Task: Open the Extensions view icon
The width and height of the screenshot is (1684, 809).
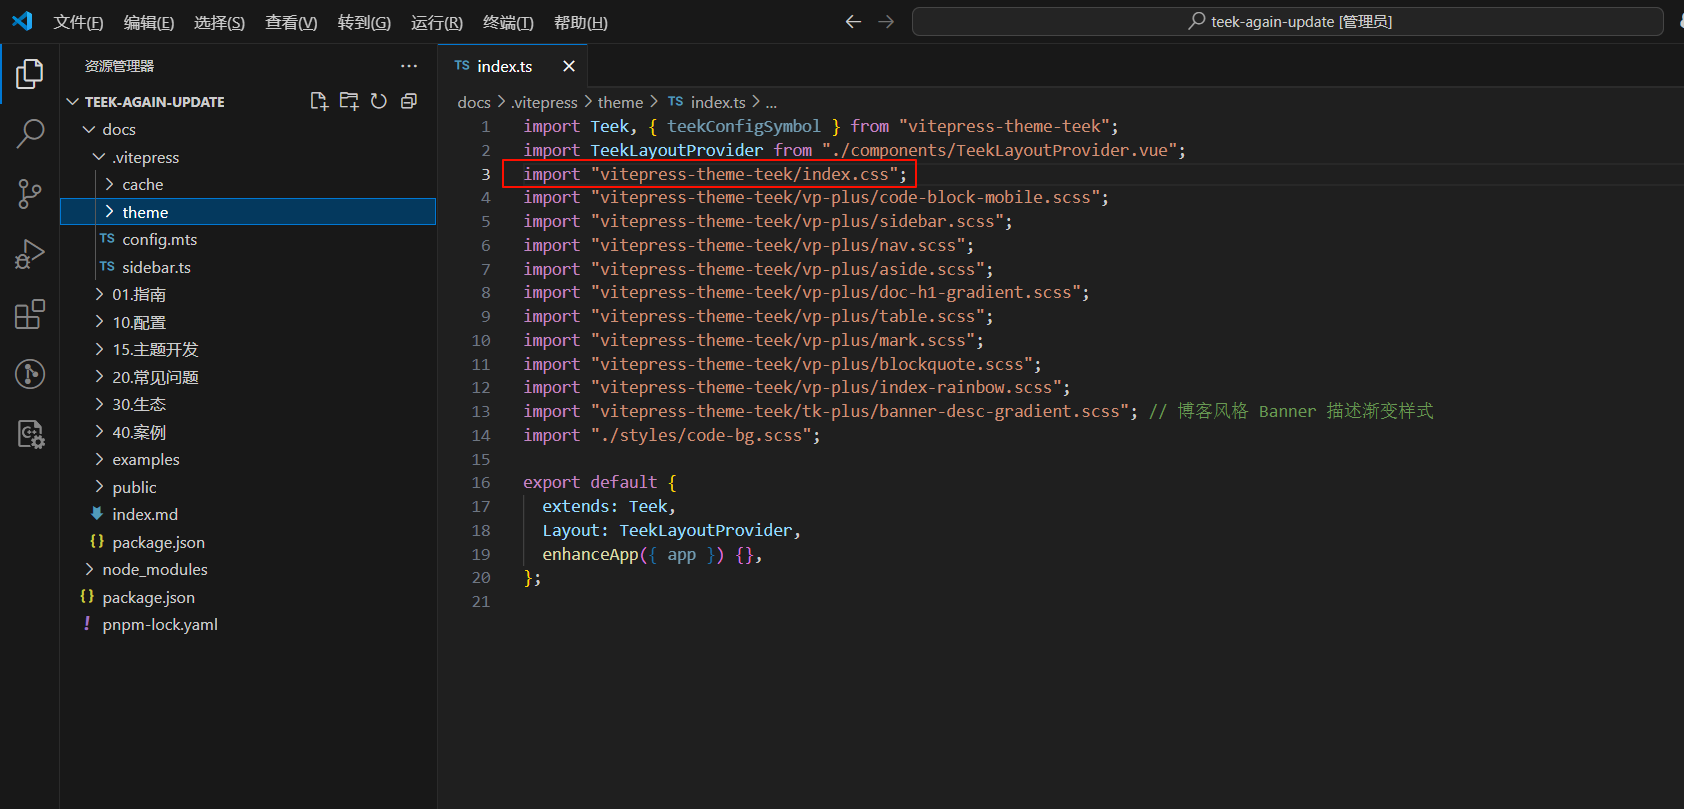Action: tap(30, 314)
